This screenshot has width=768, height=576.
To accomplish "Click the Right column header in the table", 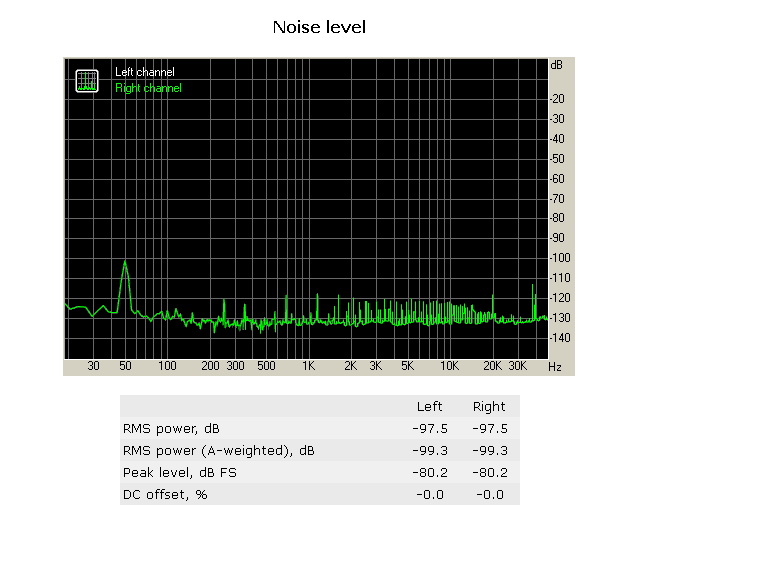I will coord(489,407).
